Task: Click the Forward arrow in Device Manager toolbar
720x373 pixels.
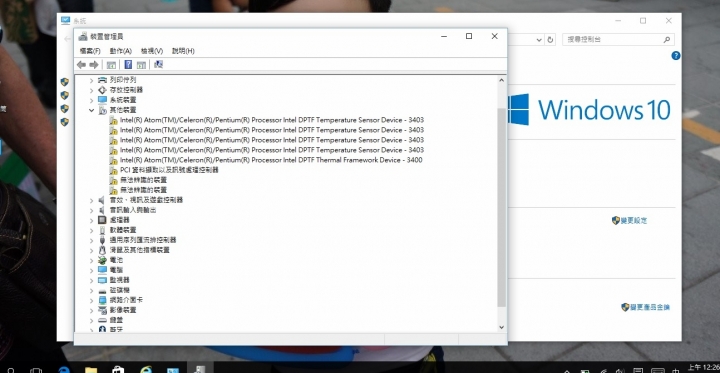Action: [x=94, y=65]
